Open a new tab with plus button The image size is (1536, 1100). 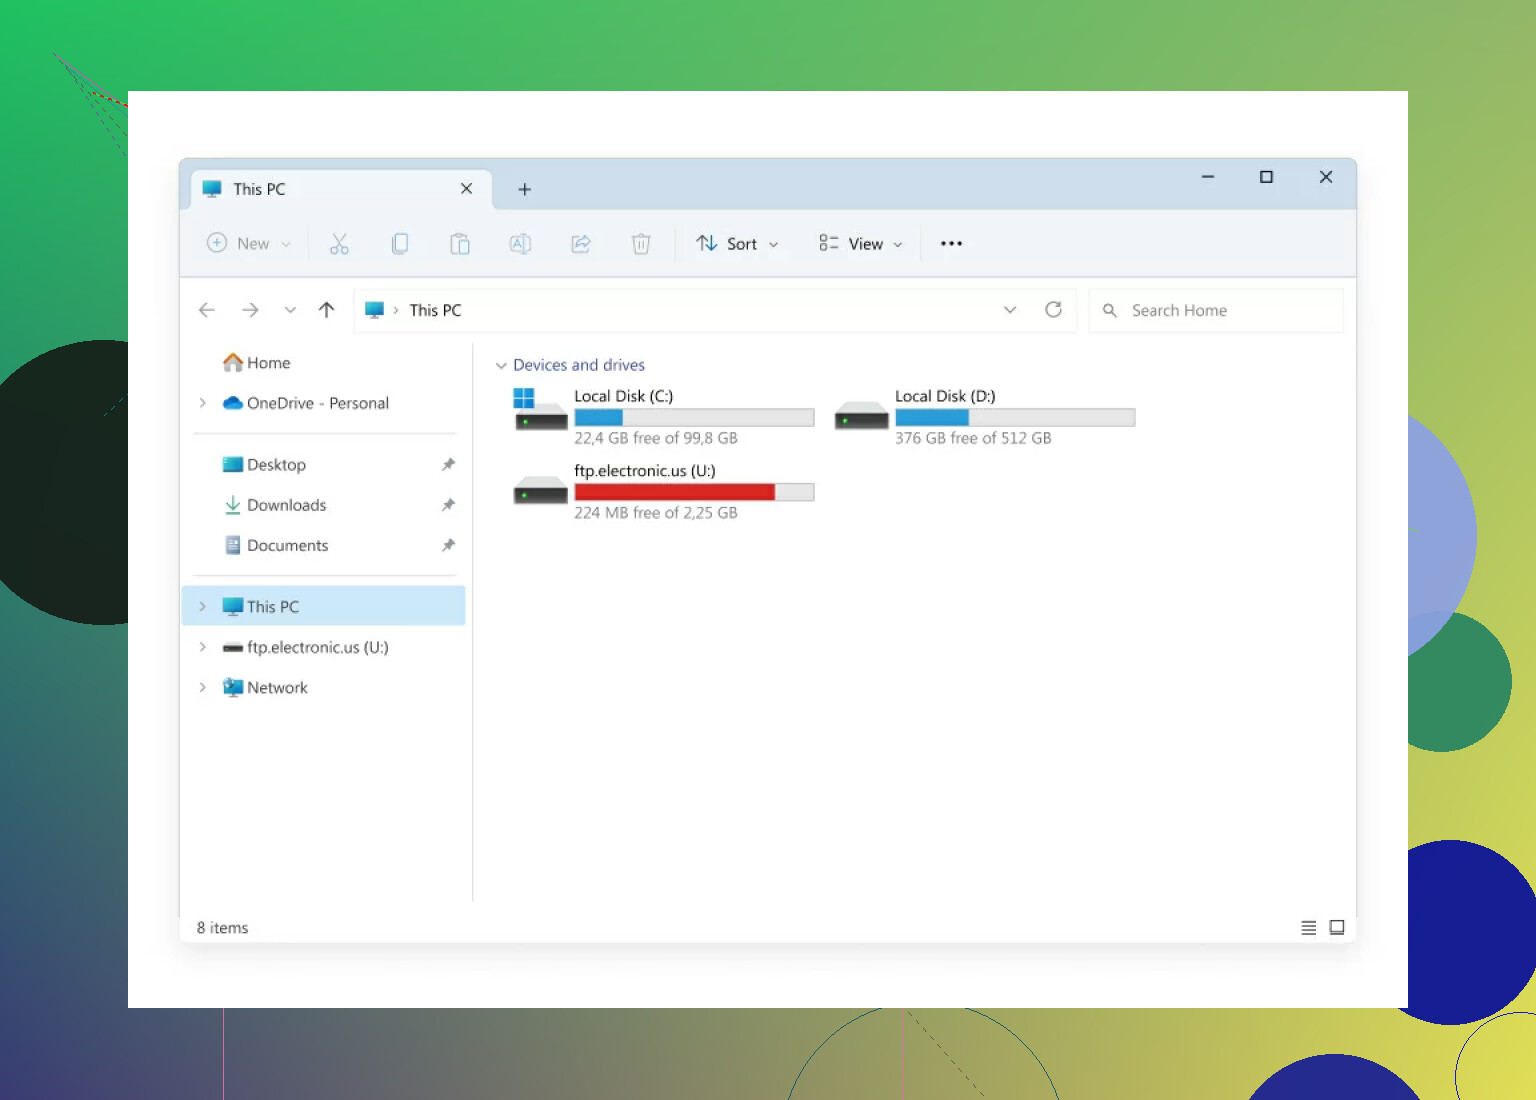[524, 190]
